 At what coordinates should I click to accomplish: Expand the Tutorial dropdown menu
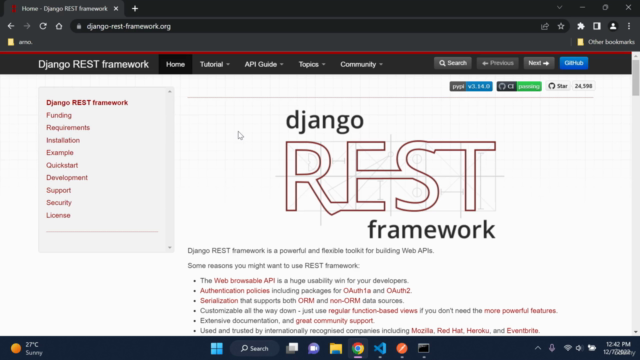(215, 64)
